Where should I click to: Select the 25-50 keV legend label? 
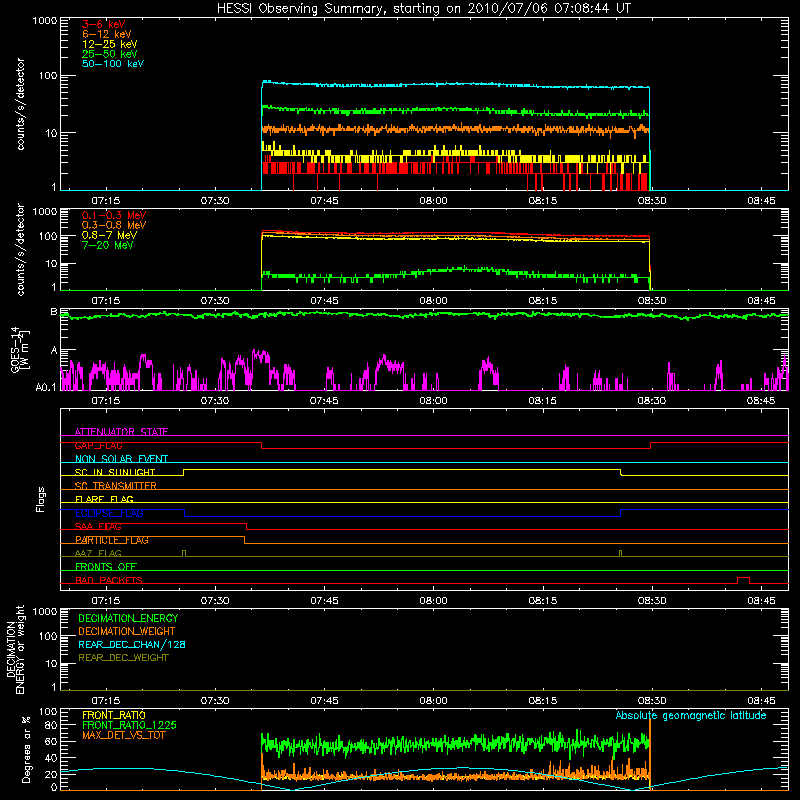click(x=110, y=54)
